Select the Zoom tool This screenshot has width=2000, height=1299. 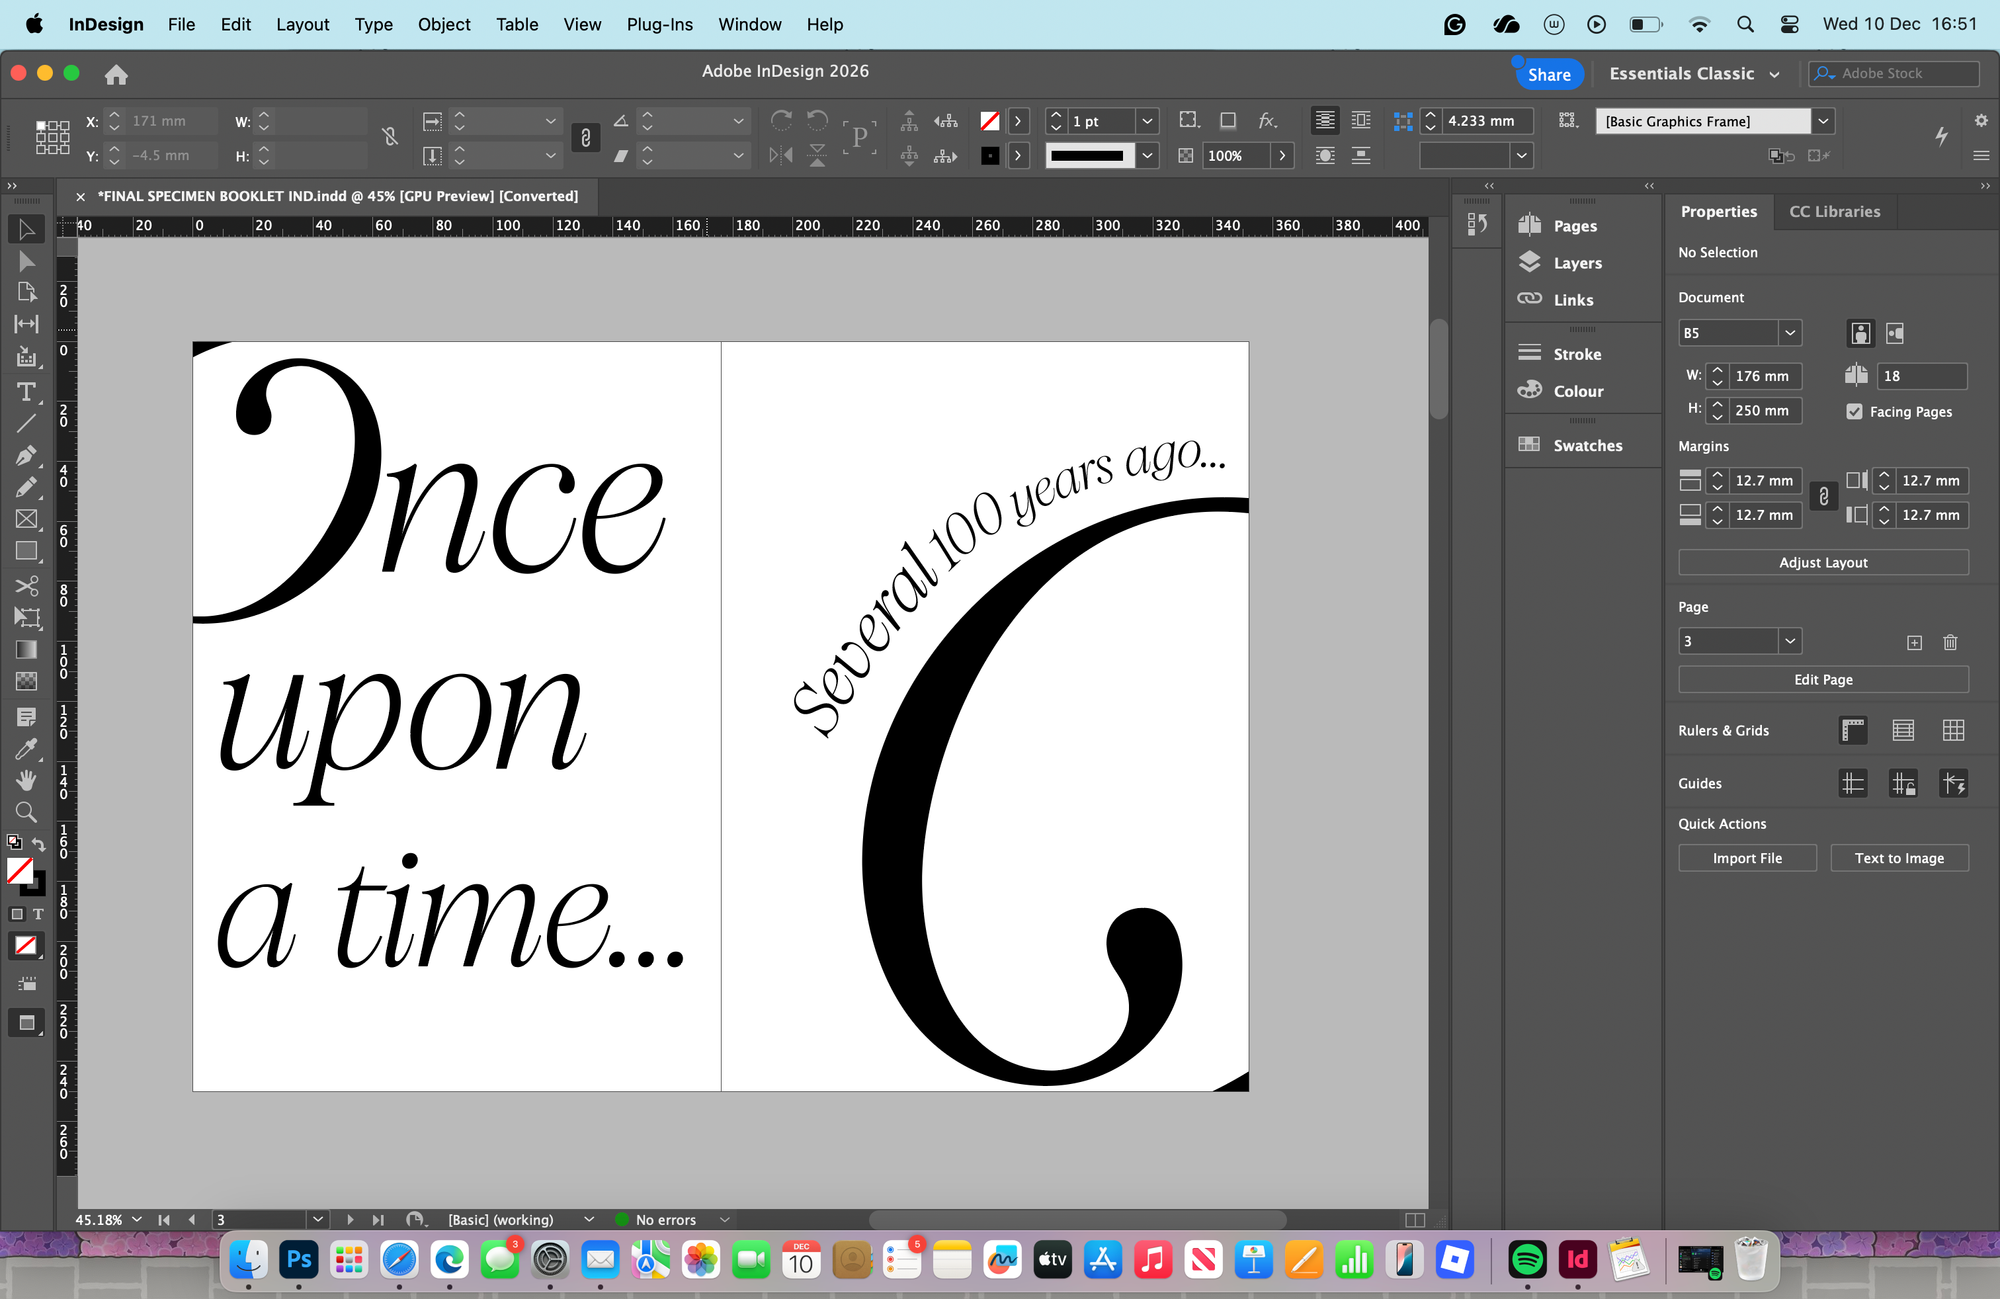(26, 812)
